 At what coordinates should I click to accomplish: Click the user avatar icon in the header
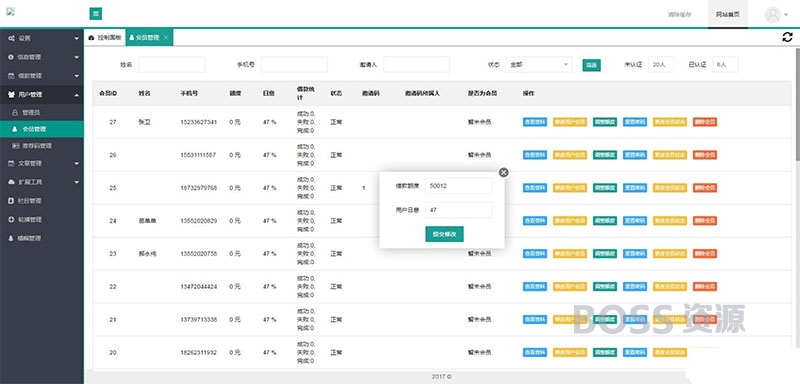coord(772,14)
